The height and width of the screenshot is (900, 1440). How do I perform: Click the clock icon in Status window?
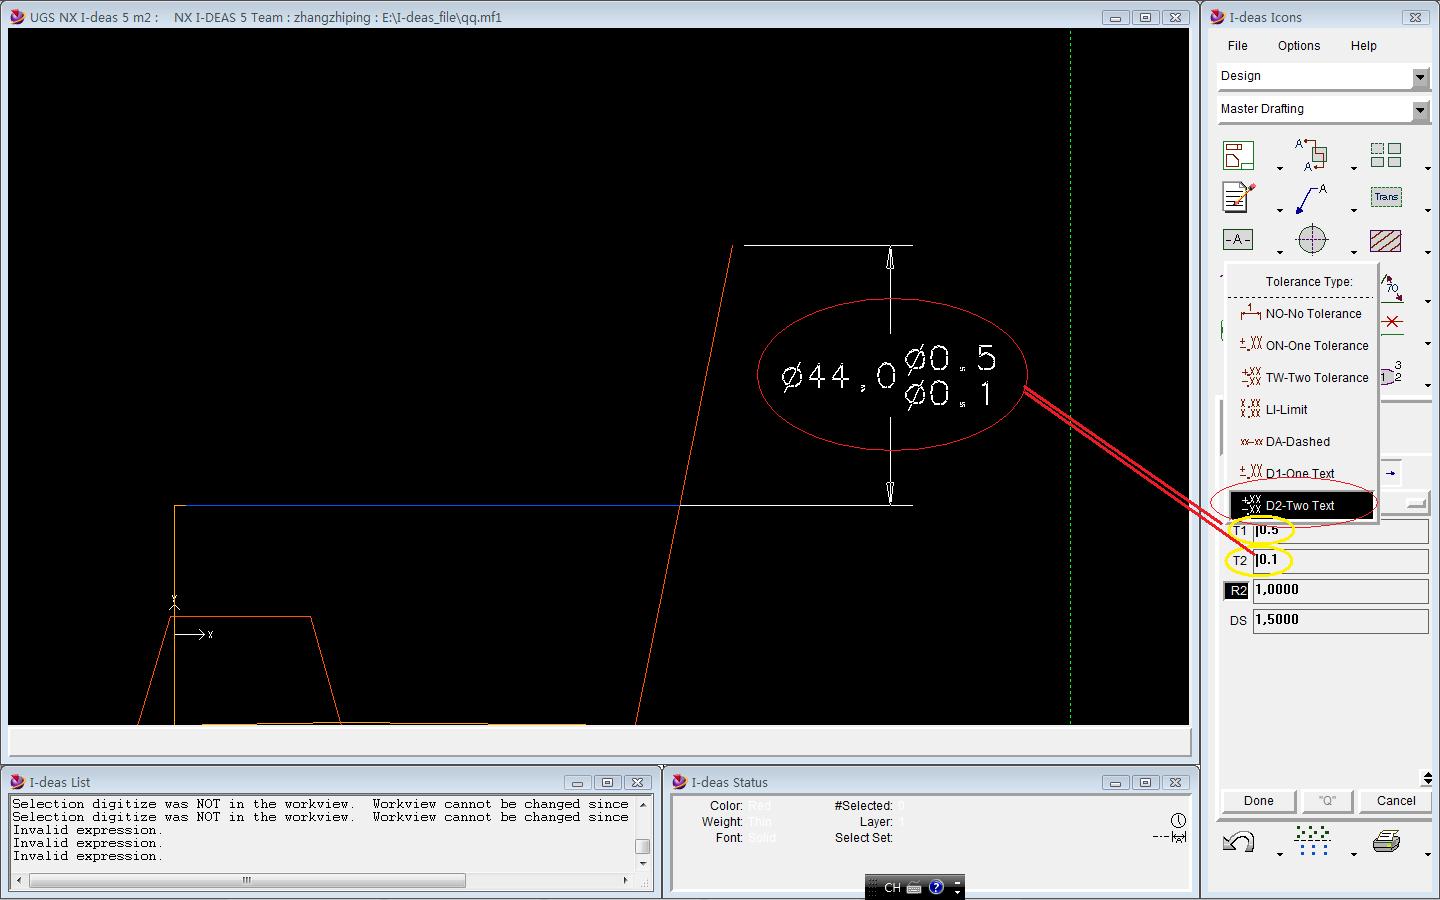coord(1178,820)
